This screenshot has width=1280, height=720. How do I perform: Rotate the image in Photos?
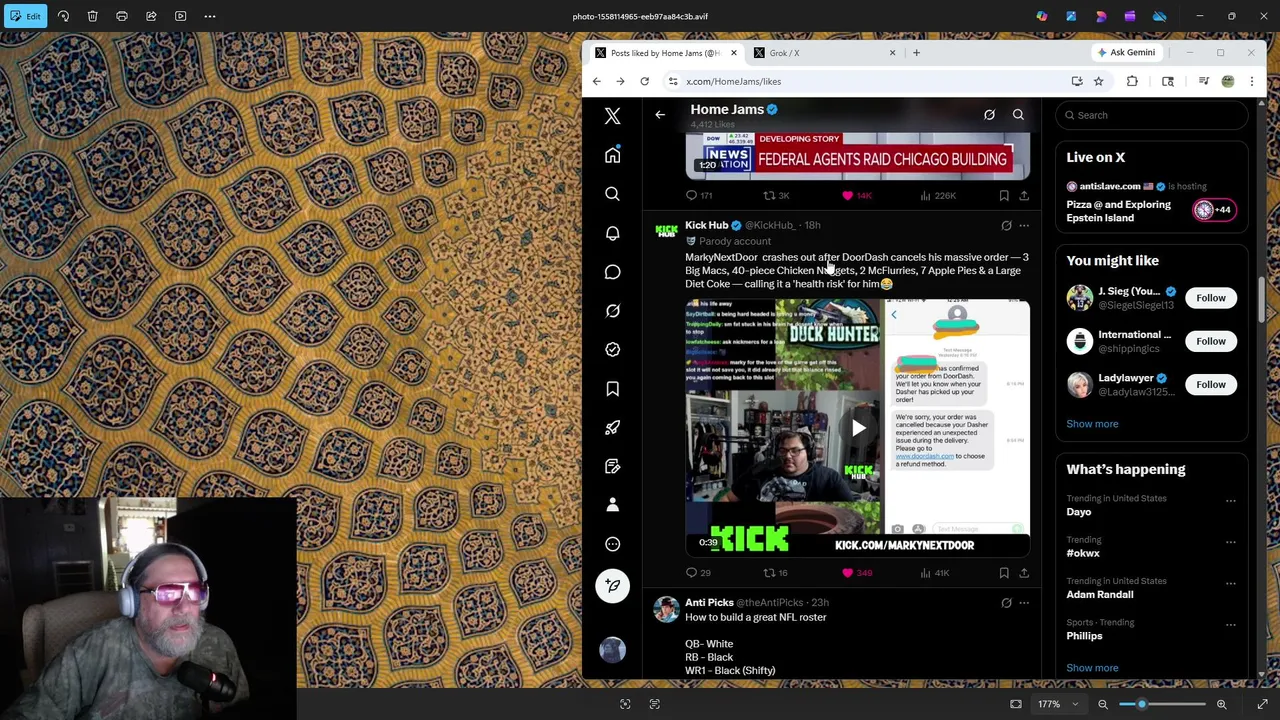coord(63,16)
